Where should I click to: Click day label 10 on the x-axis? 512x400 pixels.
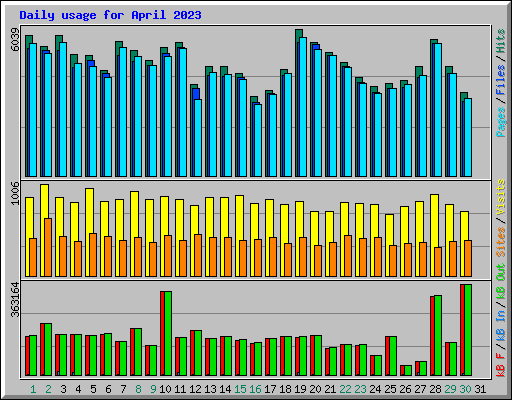165,389
